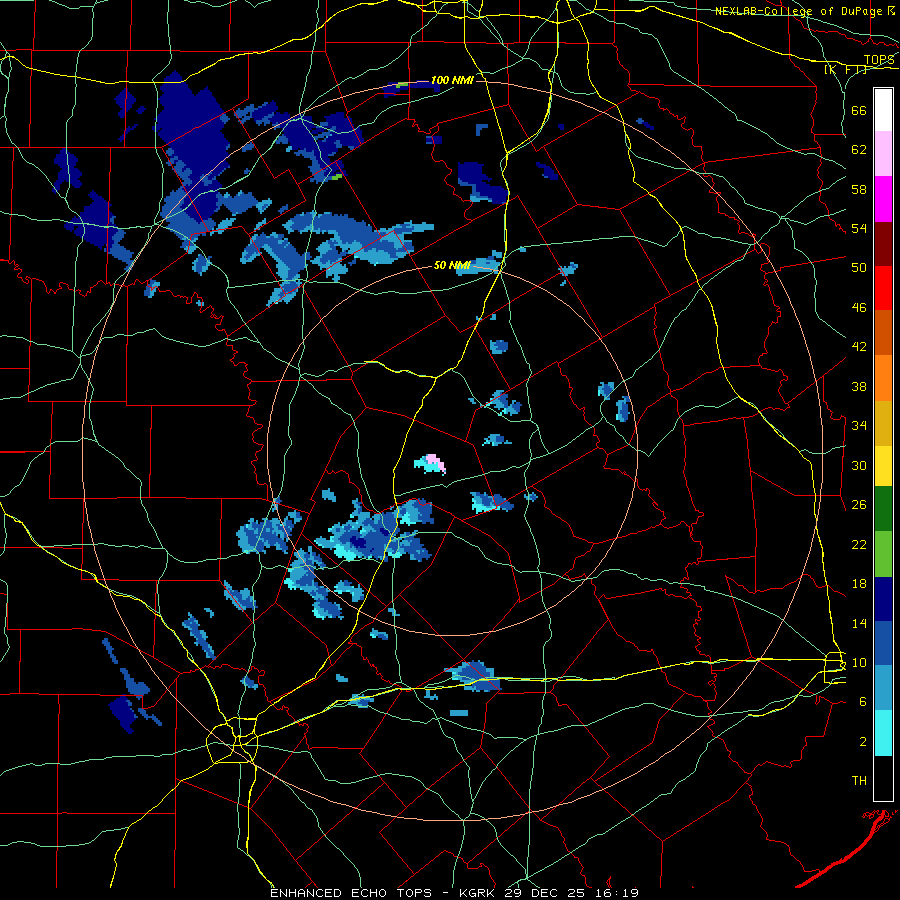Pick the navy blue legend swatch
900x900 pixels.
pos(883,599)
